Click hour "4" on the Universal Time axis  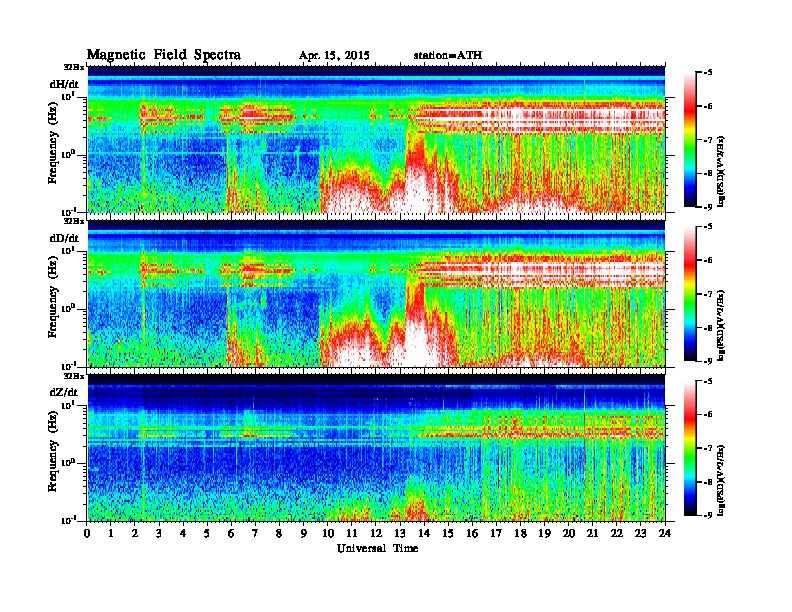(x=183, y=534)
